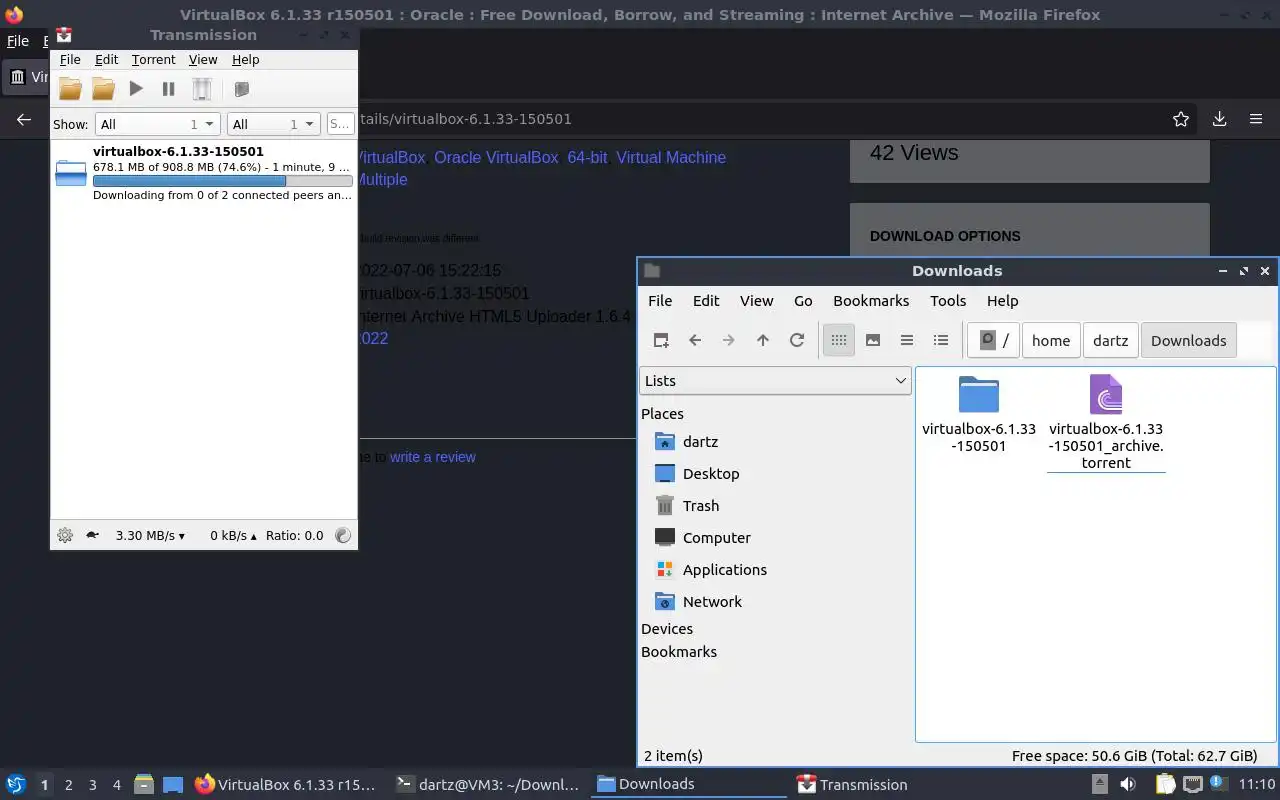Click the second folder icon in Transmission toolbar
This screenshot has height=800, width=1280.
[103, 89]
